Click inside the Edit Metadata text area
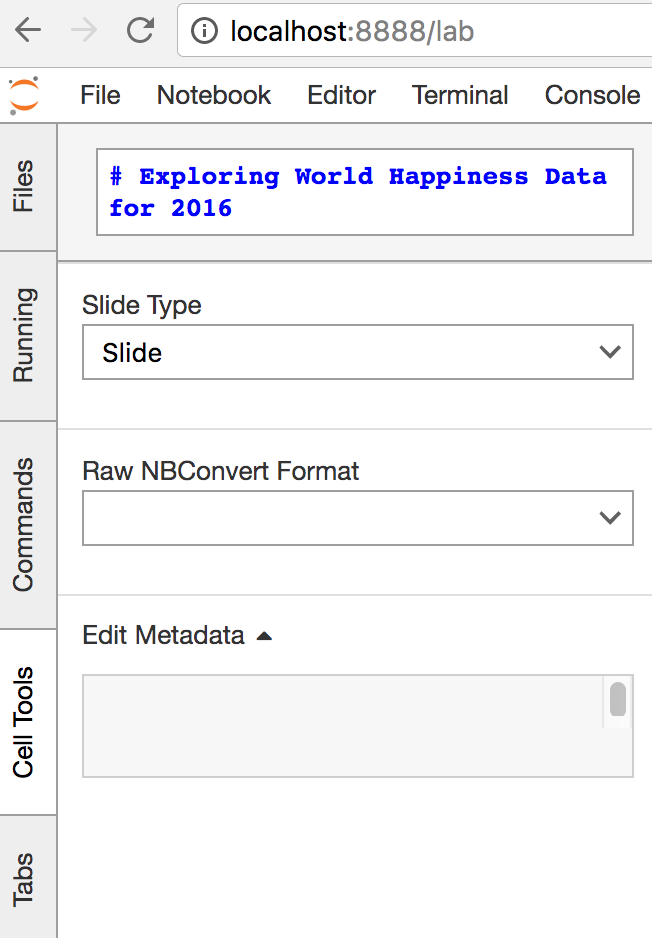 click(x=343, y=726)
